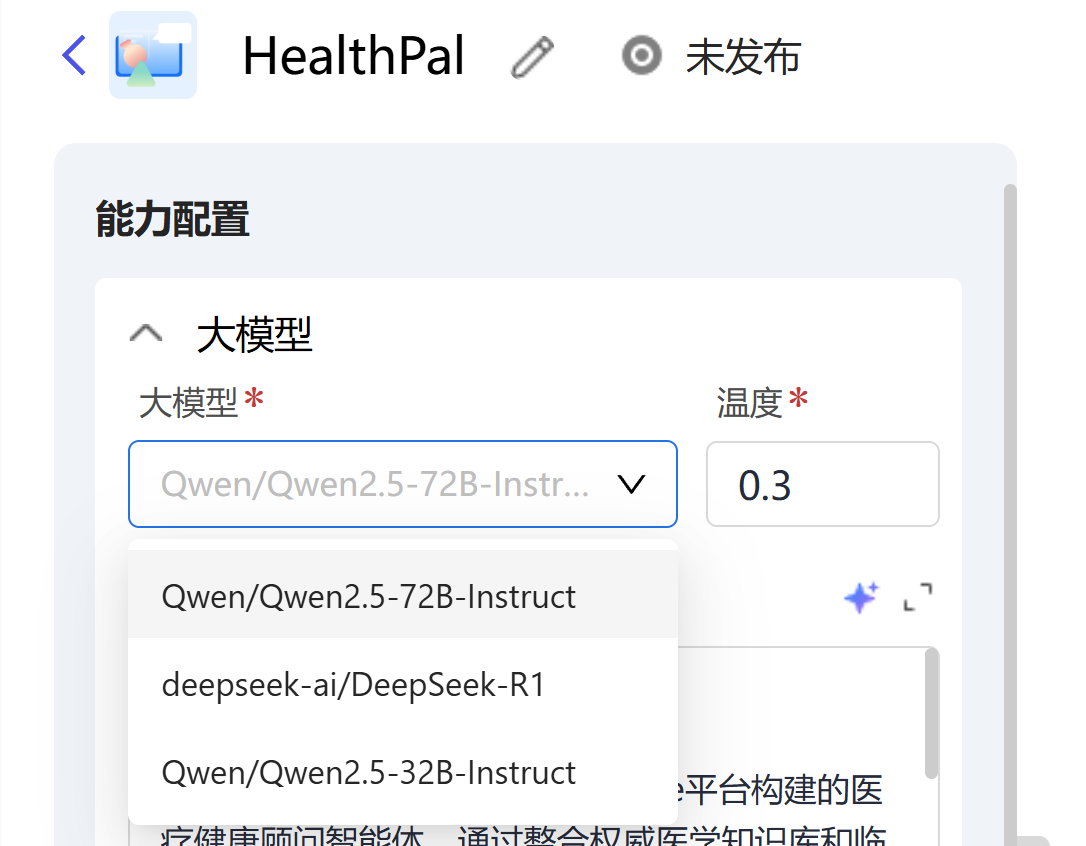Click the back arrow to leave HealthPal
Screen dimensions: 1086x846
click(72, 56)
